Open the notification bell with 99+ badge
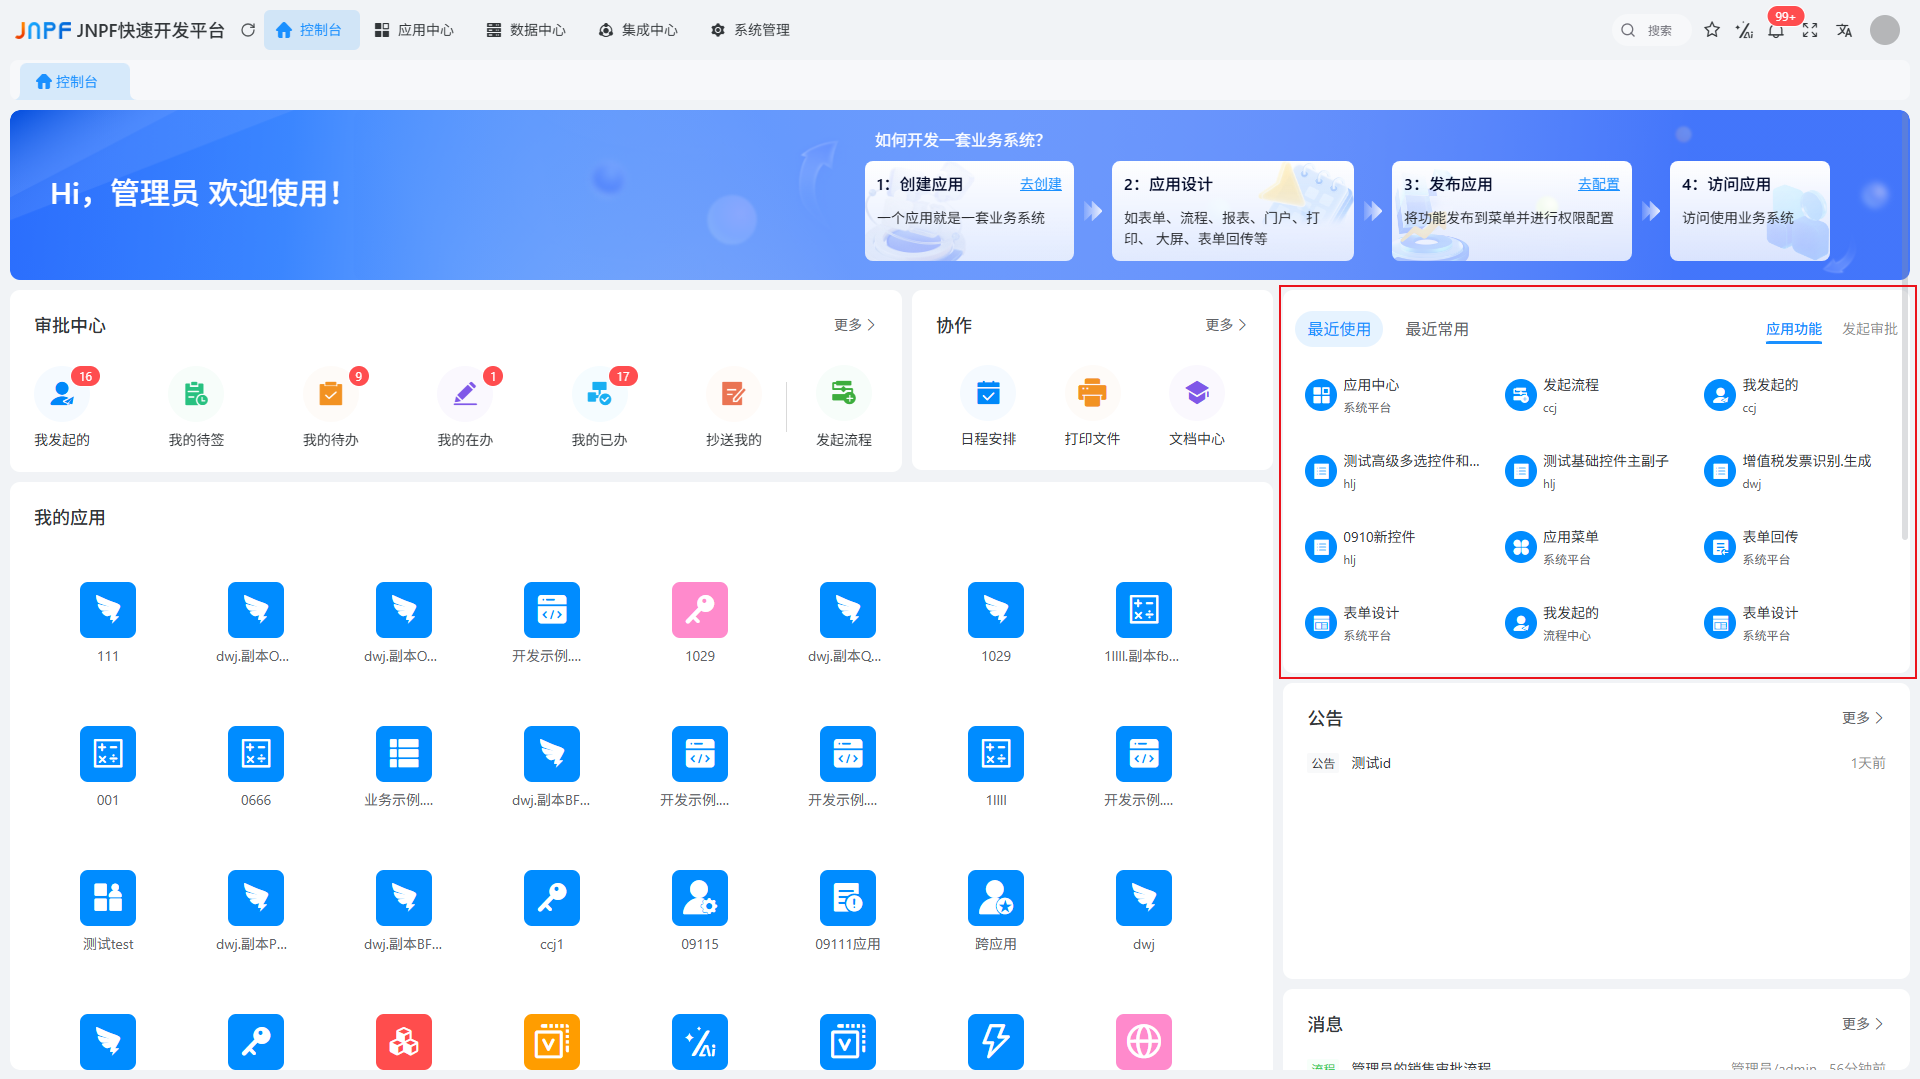The width and height of the screenshot is (1920, 1079). 1776,30
